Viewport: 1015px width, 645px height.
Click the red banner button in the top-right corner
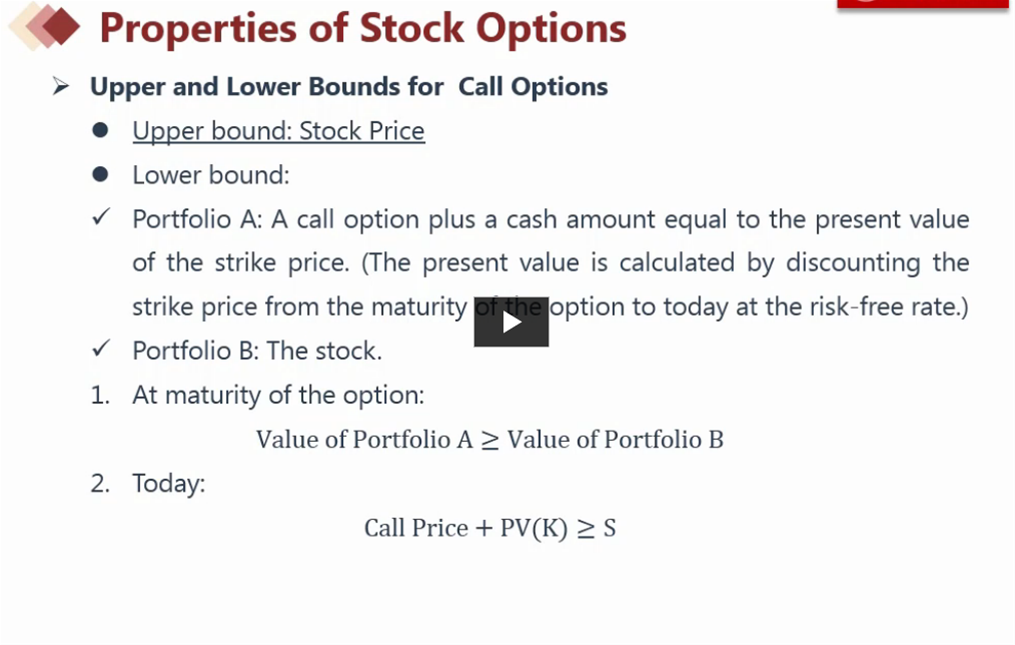923,4
